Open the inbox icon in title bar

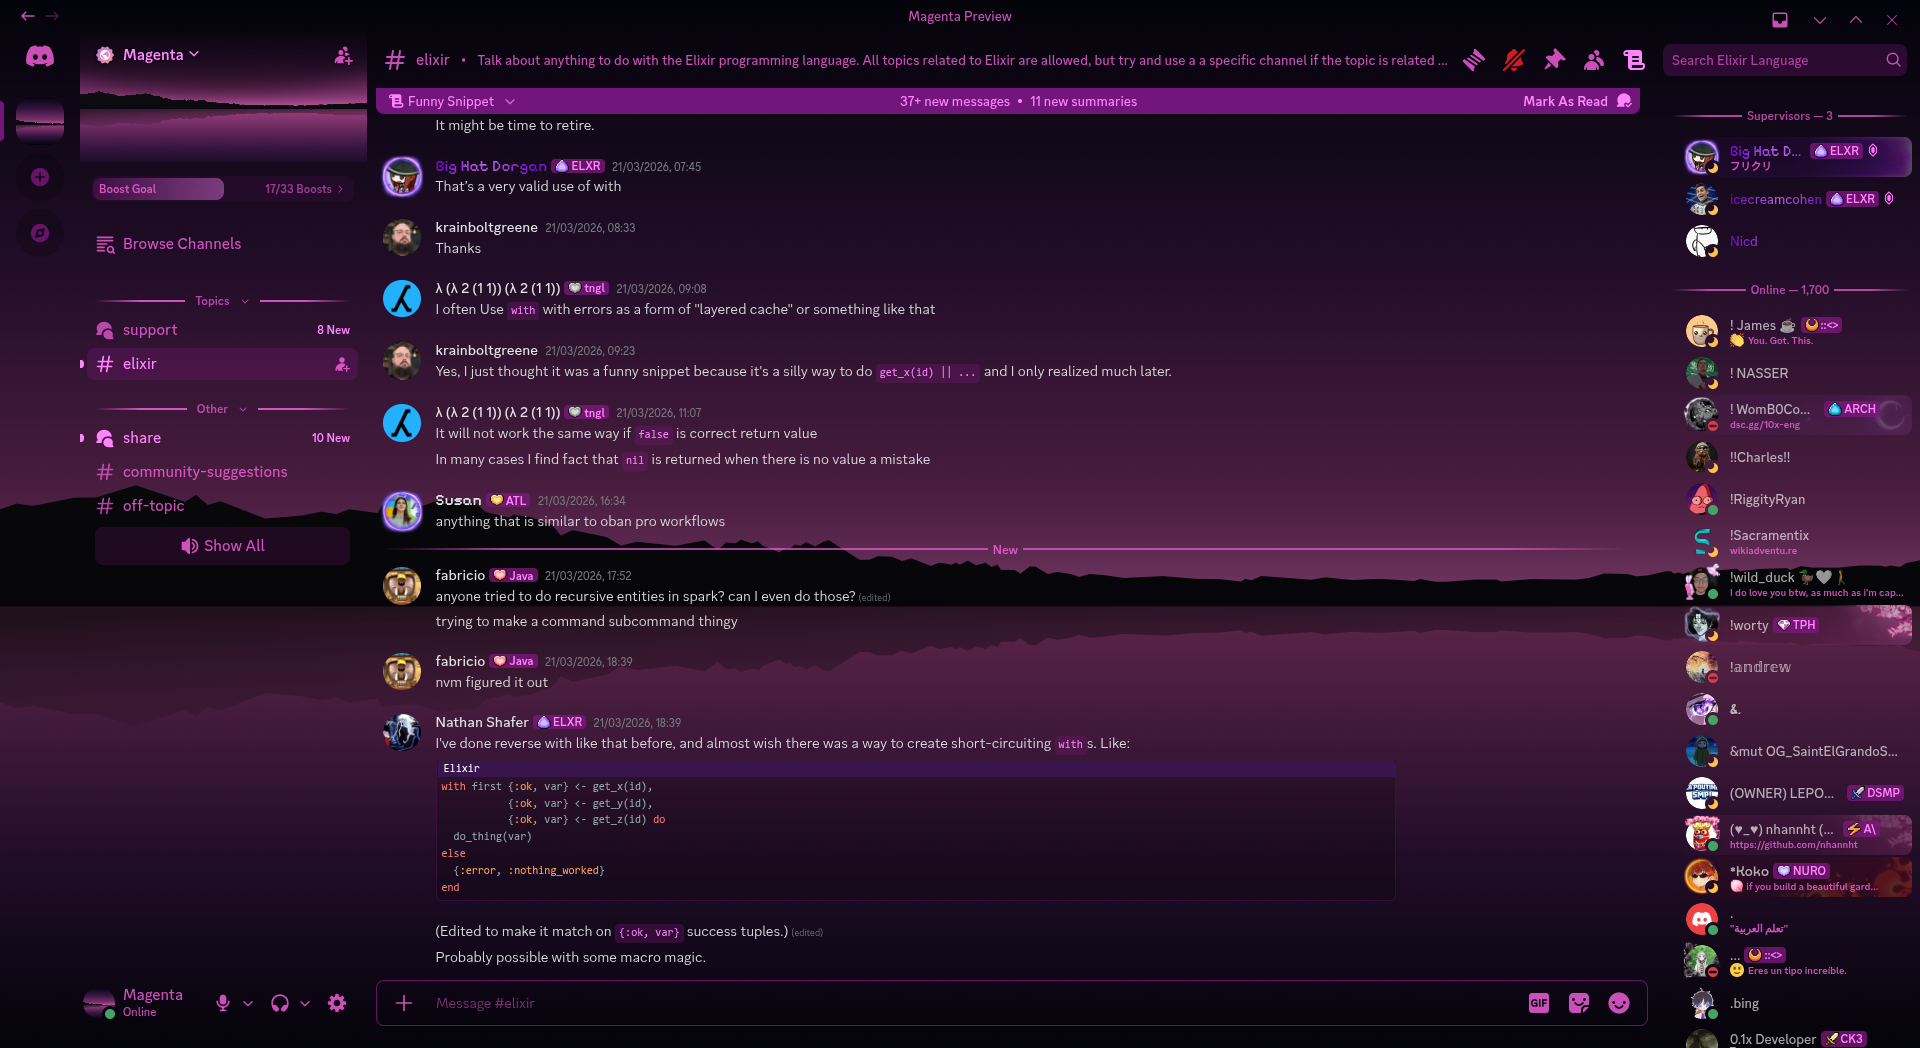pyautogui.click(x=1780, y=19)
